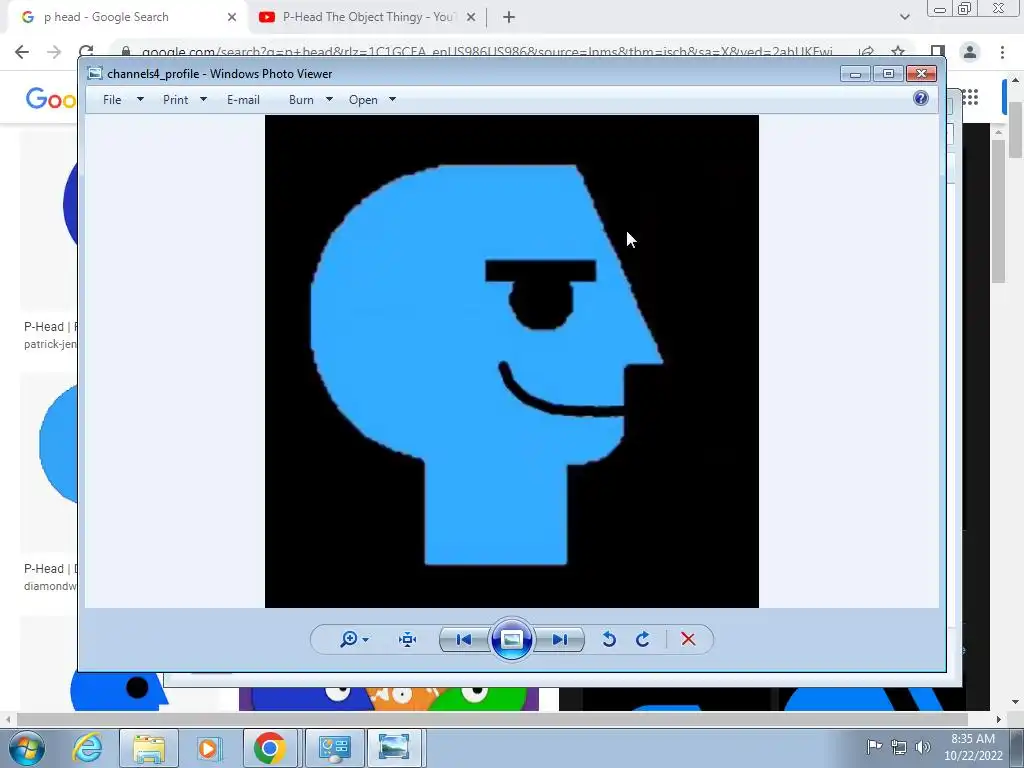Screen dimensions: 1024x768
Task: Rotate the image counterclockwise
Action: click(609, 639)
